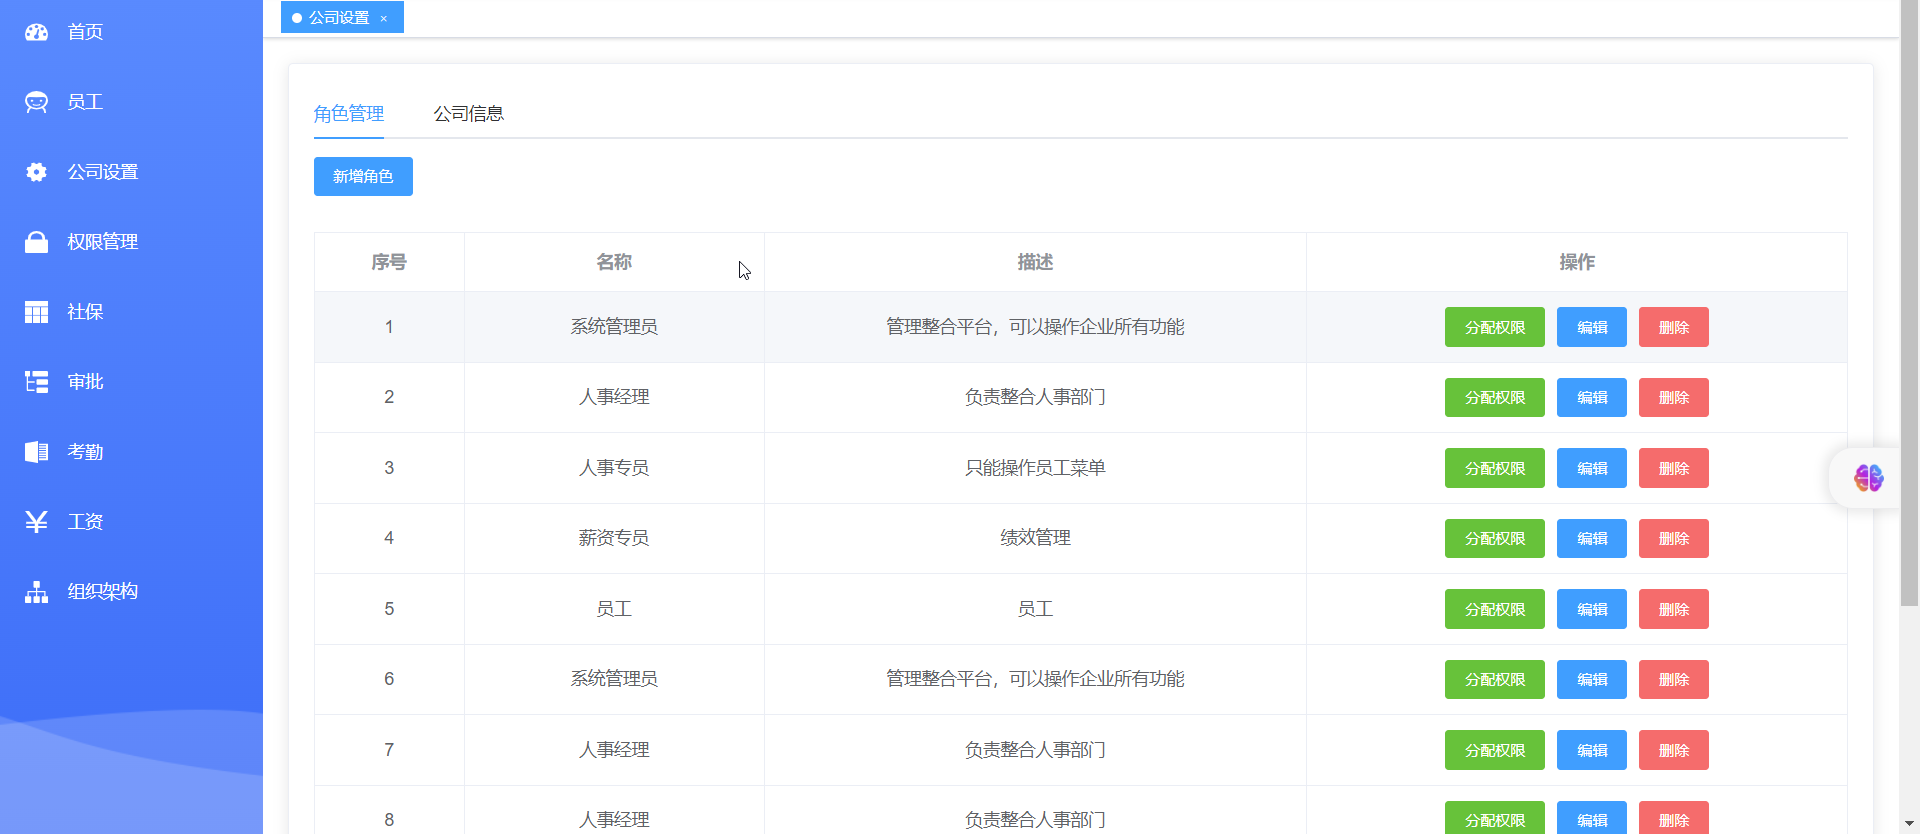Click the 社保 table icon in sidebar
The height and width of the screenshot is (834, 1920).
click(x=36, y=312)
